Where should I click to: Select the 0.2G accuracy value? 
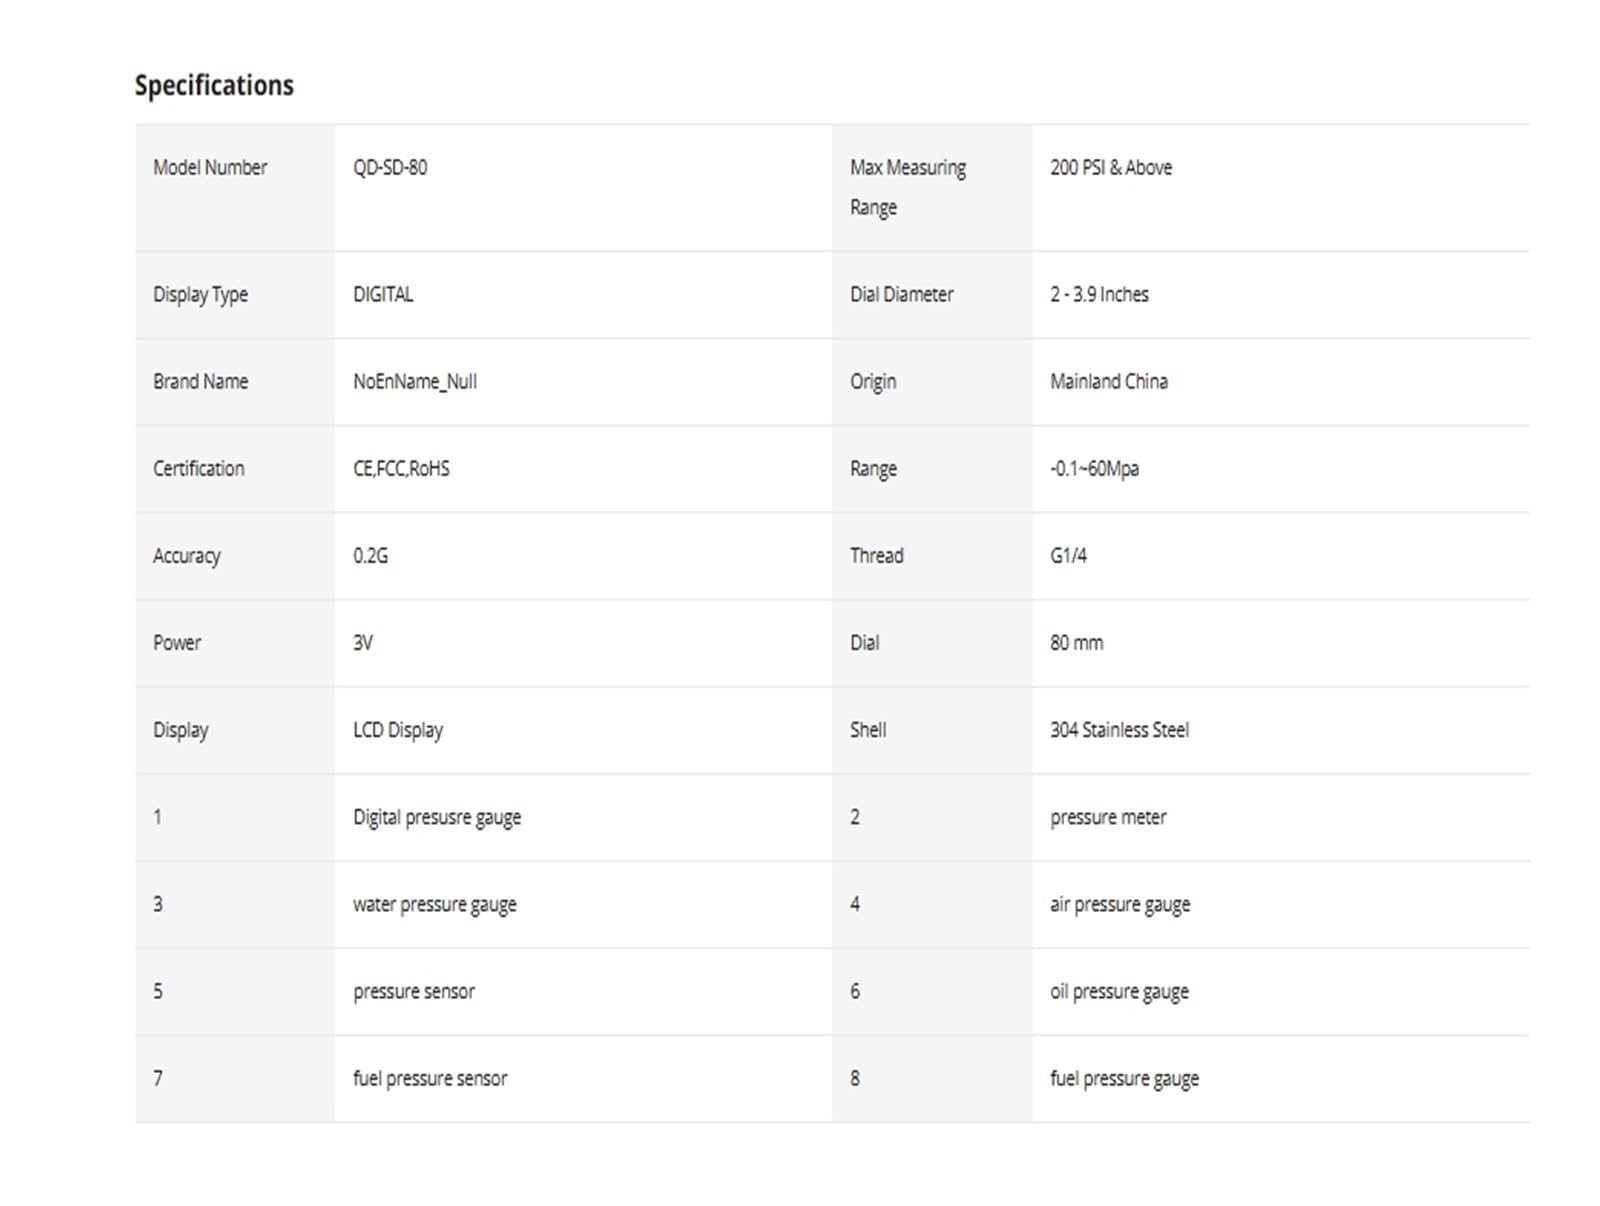coord(370,555)
